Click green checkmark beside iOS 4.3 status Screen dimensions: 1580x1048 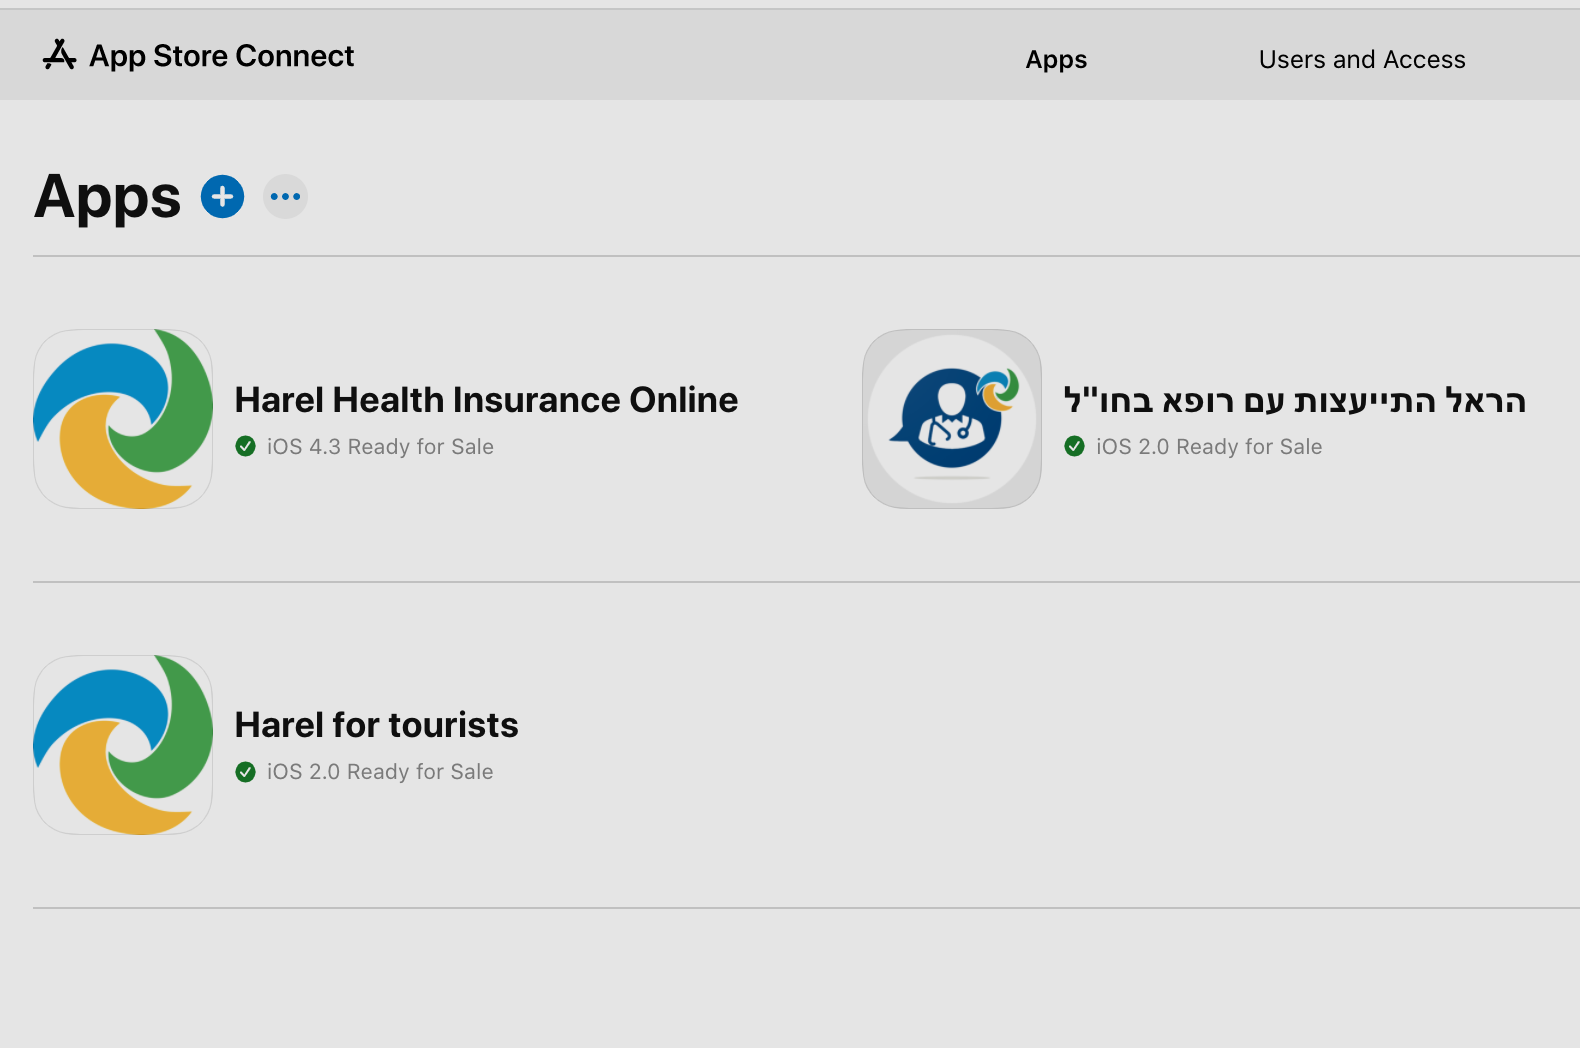tap(245, 446)
